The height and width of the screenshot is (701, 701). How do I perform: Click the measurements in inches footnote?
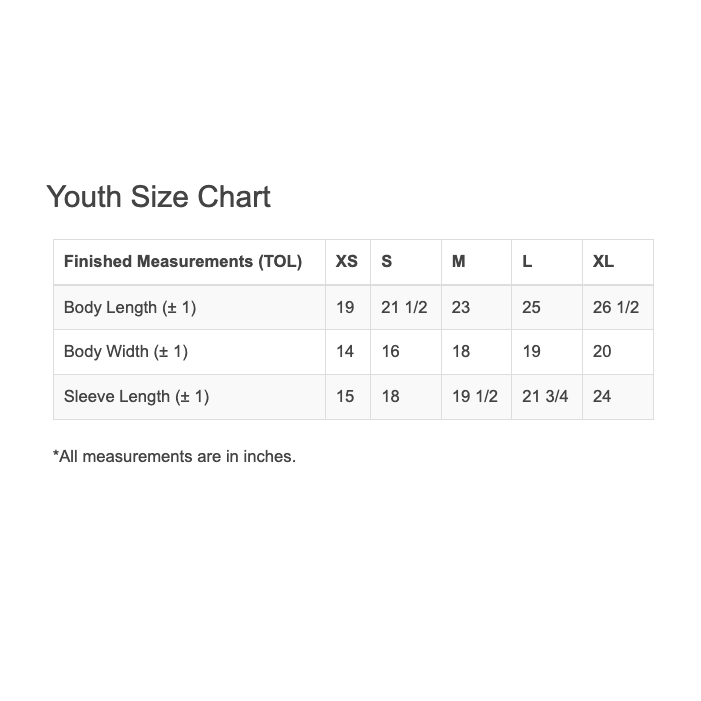tap(174, 456)
